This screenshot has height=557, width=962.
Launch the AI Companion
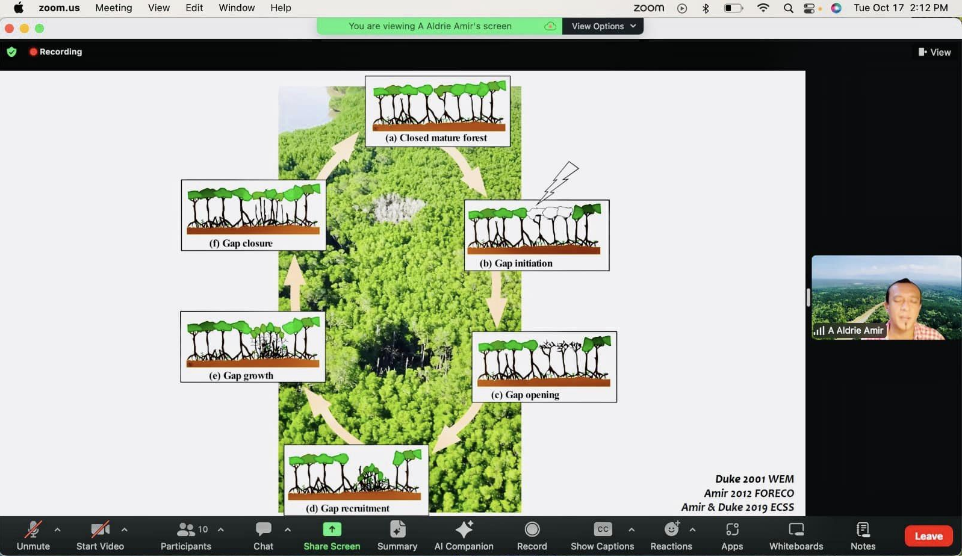coord(463,535)
